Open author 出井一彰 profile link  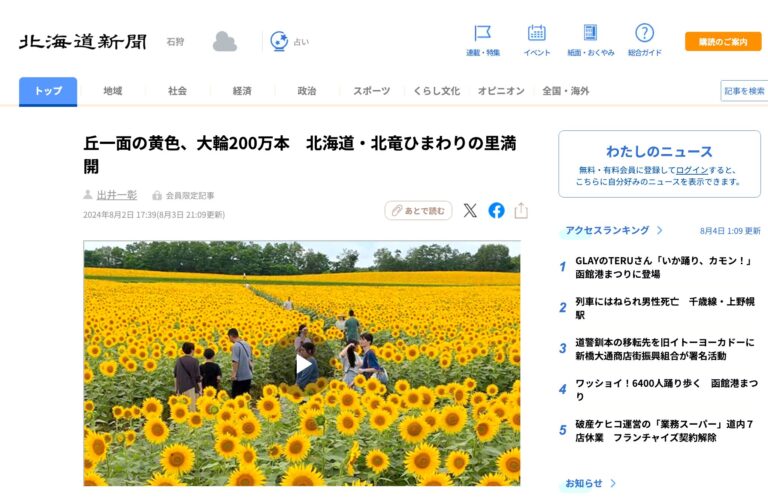(x=117, y=195)
